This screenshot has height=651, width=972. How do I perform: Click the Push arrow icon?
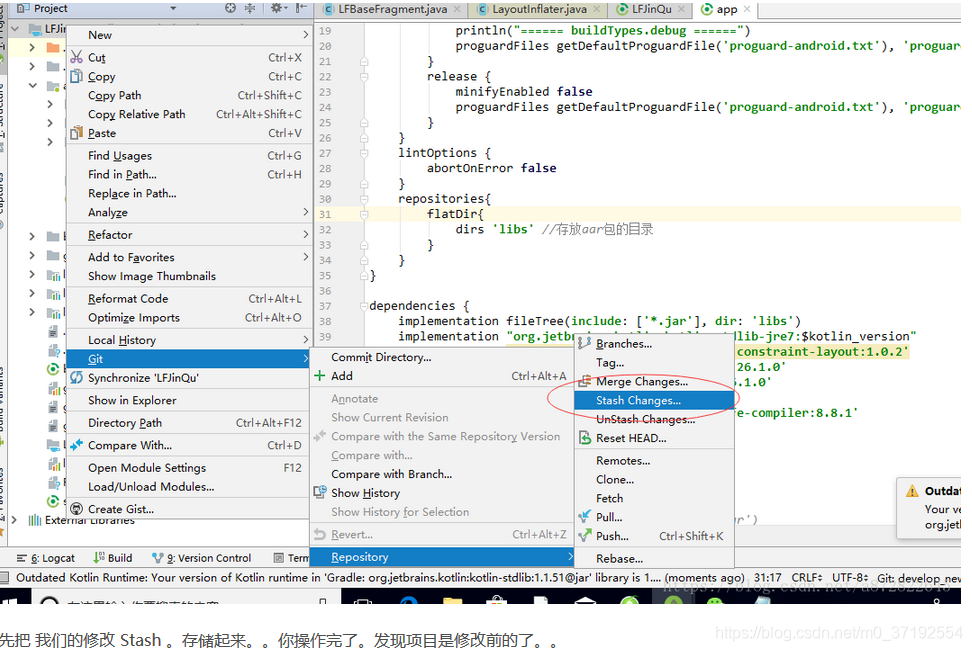pyautogui.click(x=584, y=536)
